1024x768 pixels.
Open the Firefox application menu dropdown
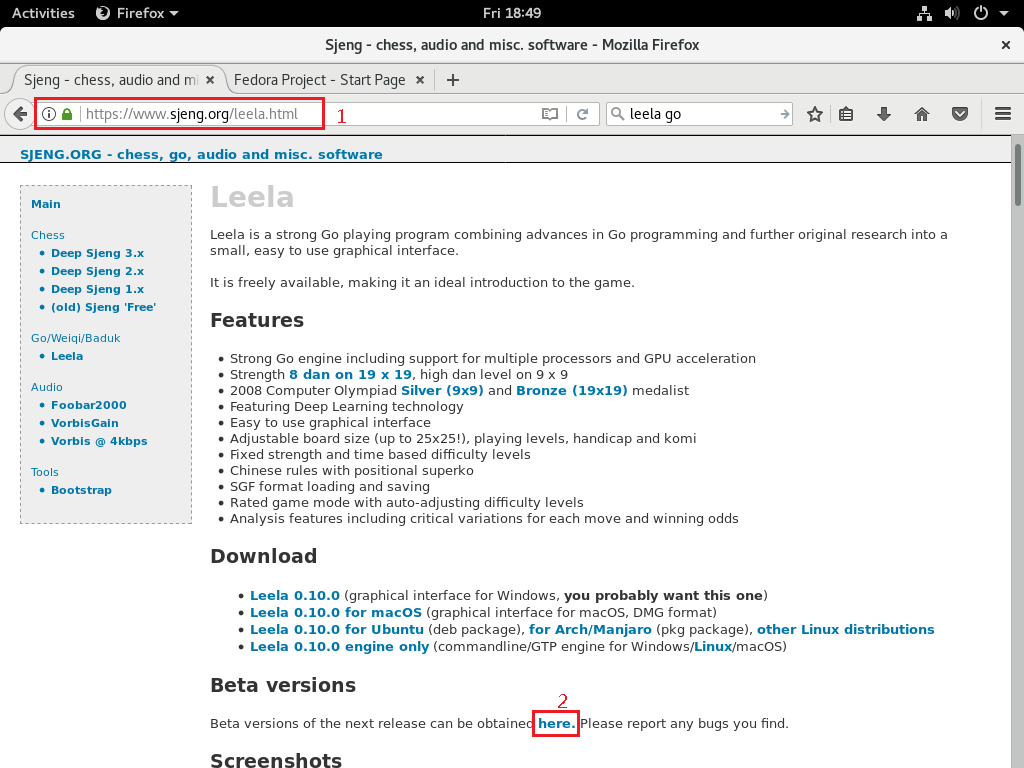(137, 13)
